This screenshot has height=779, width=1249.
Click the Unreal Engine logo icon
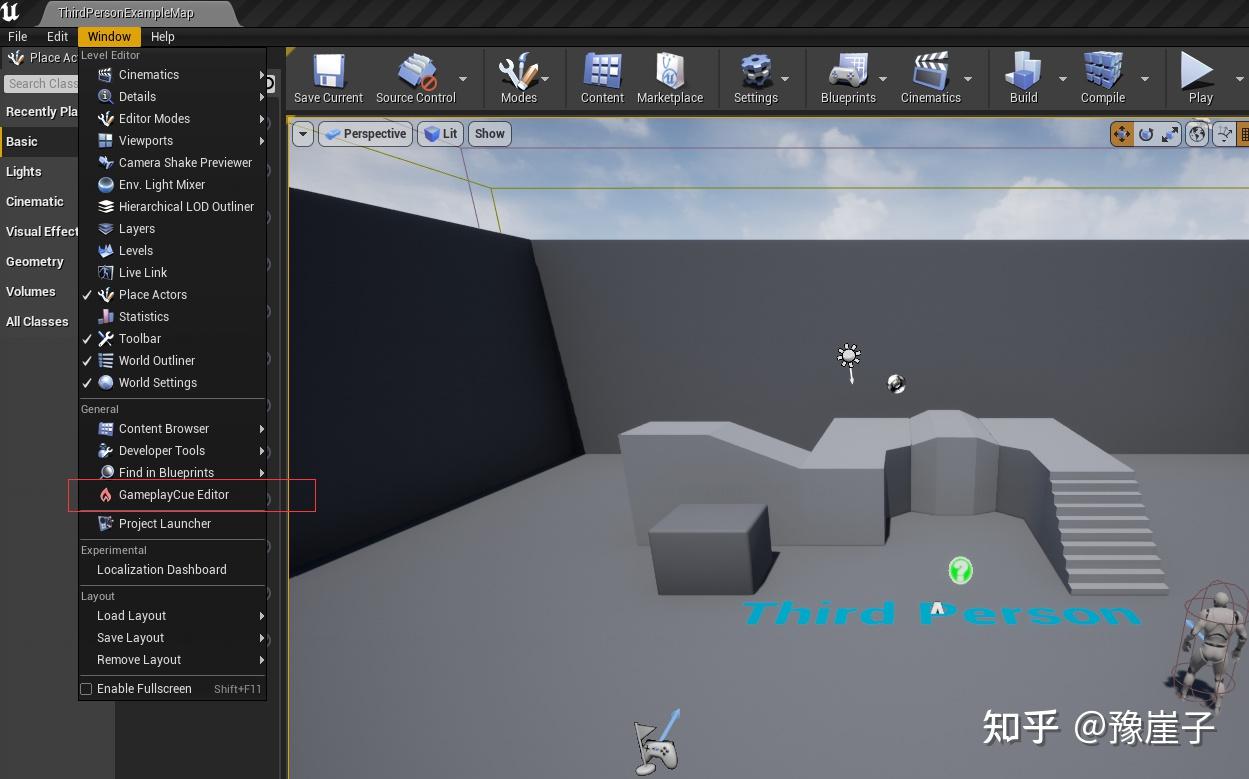pos(11,12)
